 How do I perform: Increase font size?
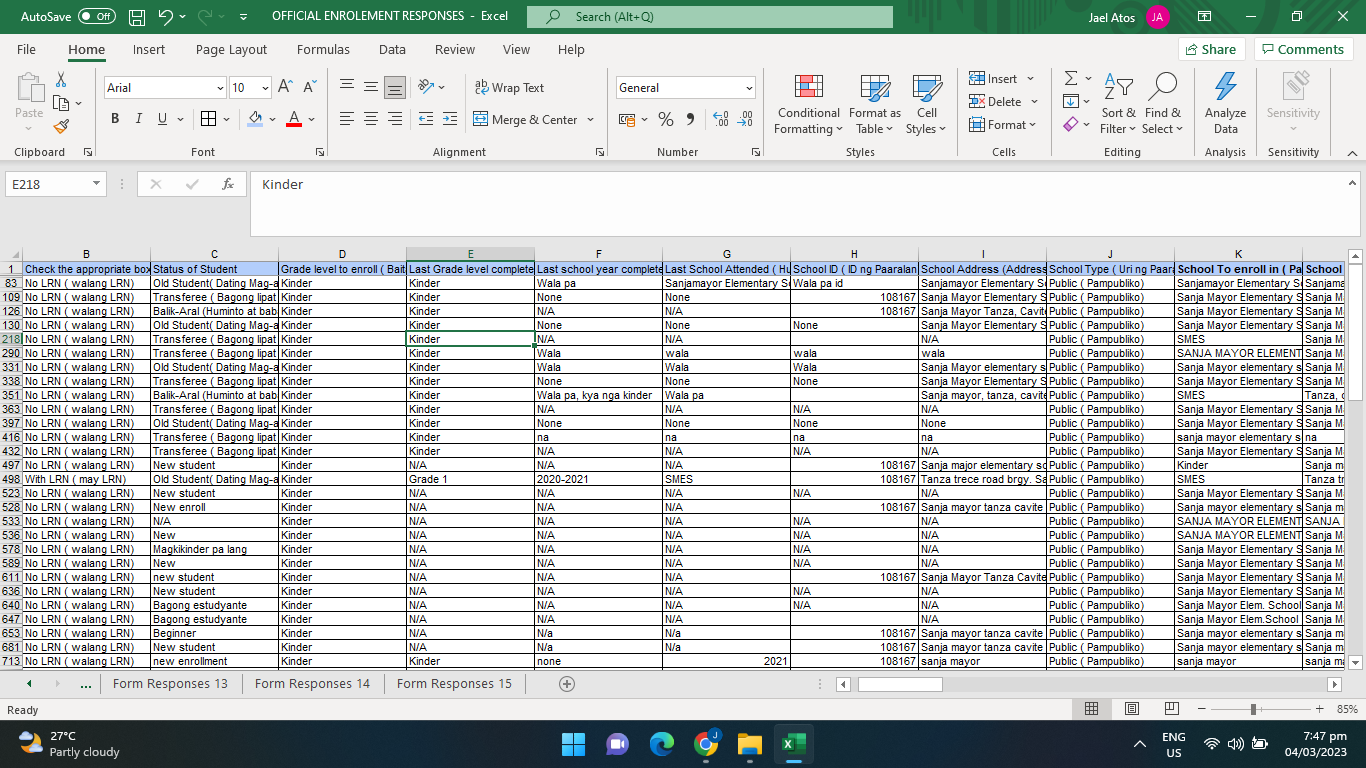[x=285, y=87]
